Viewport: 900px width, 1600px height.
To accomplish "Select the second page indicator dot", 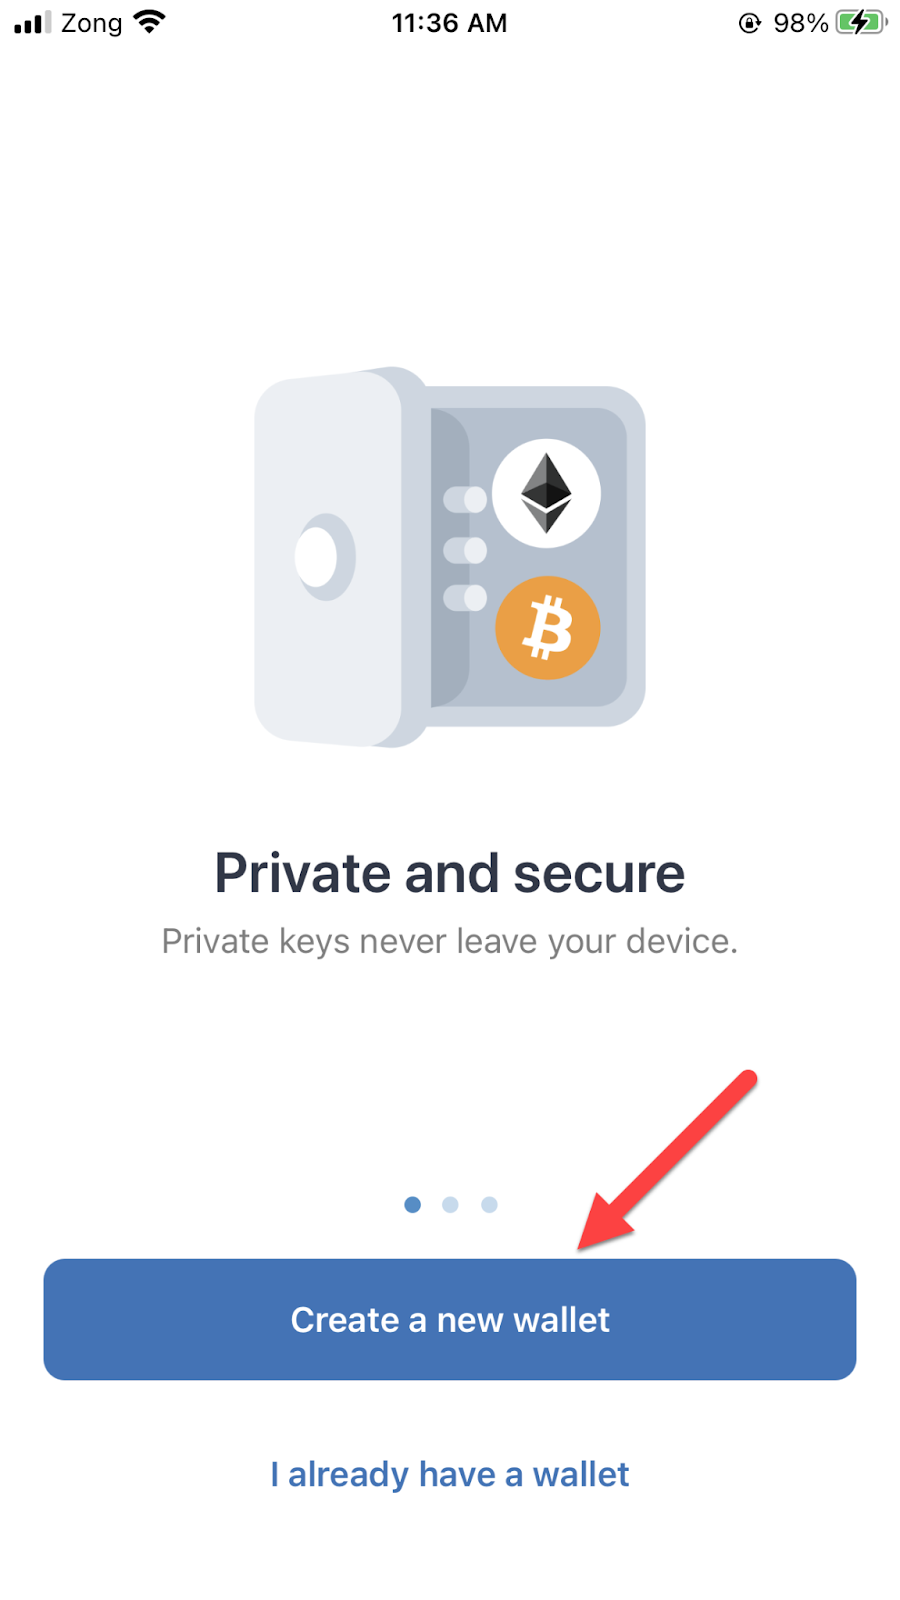I will 450,1204.
